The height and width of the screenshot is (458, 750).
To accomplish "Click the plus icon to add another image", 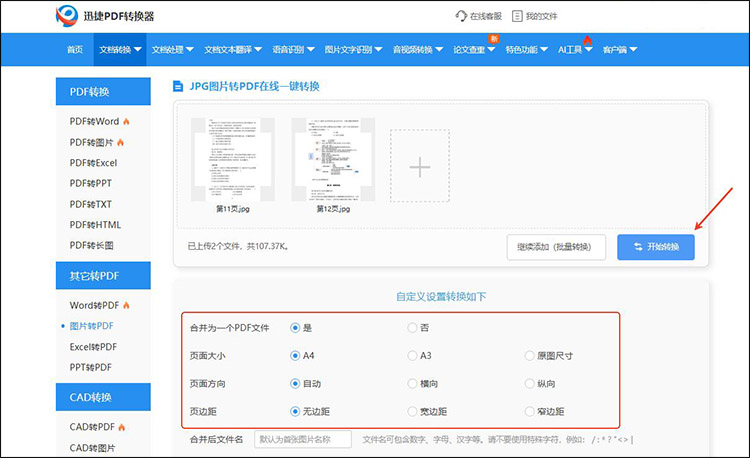I will (x=419, y=166).
